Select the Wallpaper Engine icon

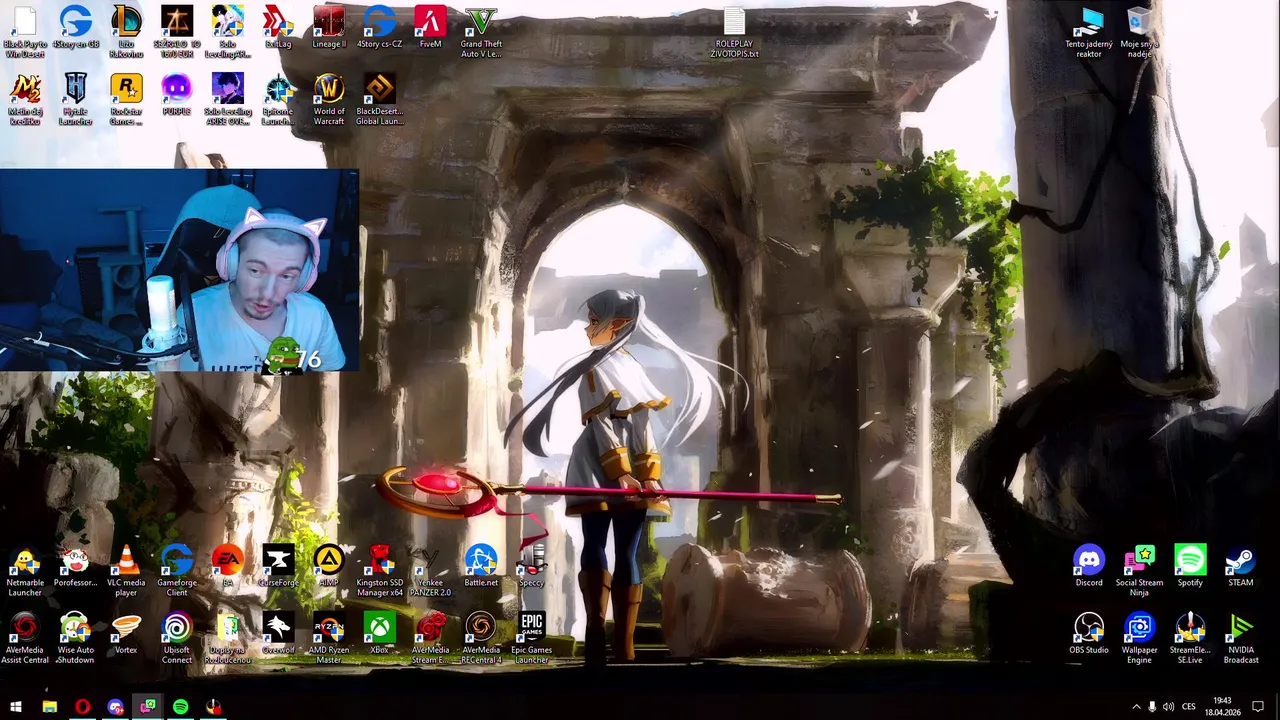coord(1140,639)
